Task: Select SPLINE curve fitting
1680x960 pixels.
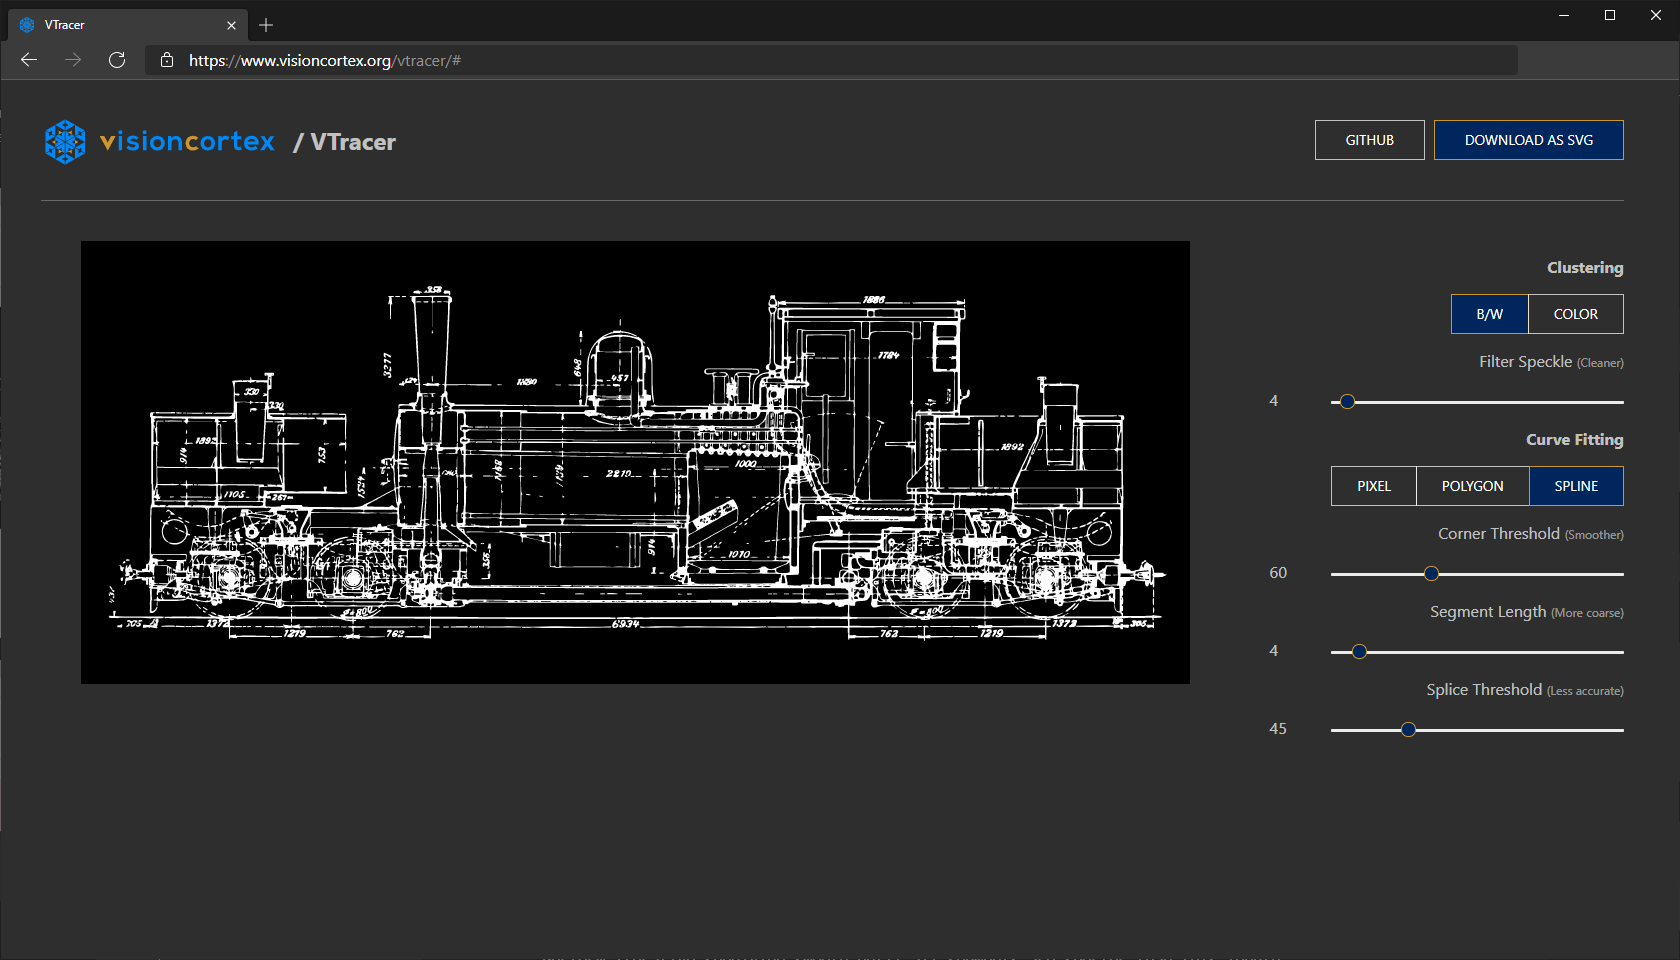Action: 1575,486
